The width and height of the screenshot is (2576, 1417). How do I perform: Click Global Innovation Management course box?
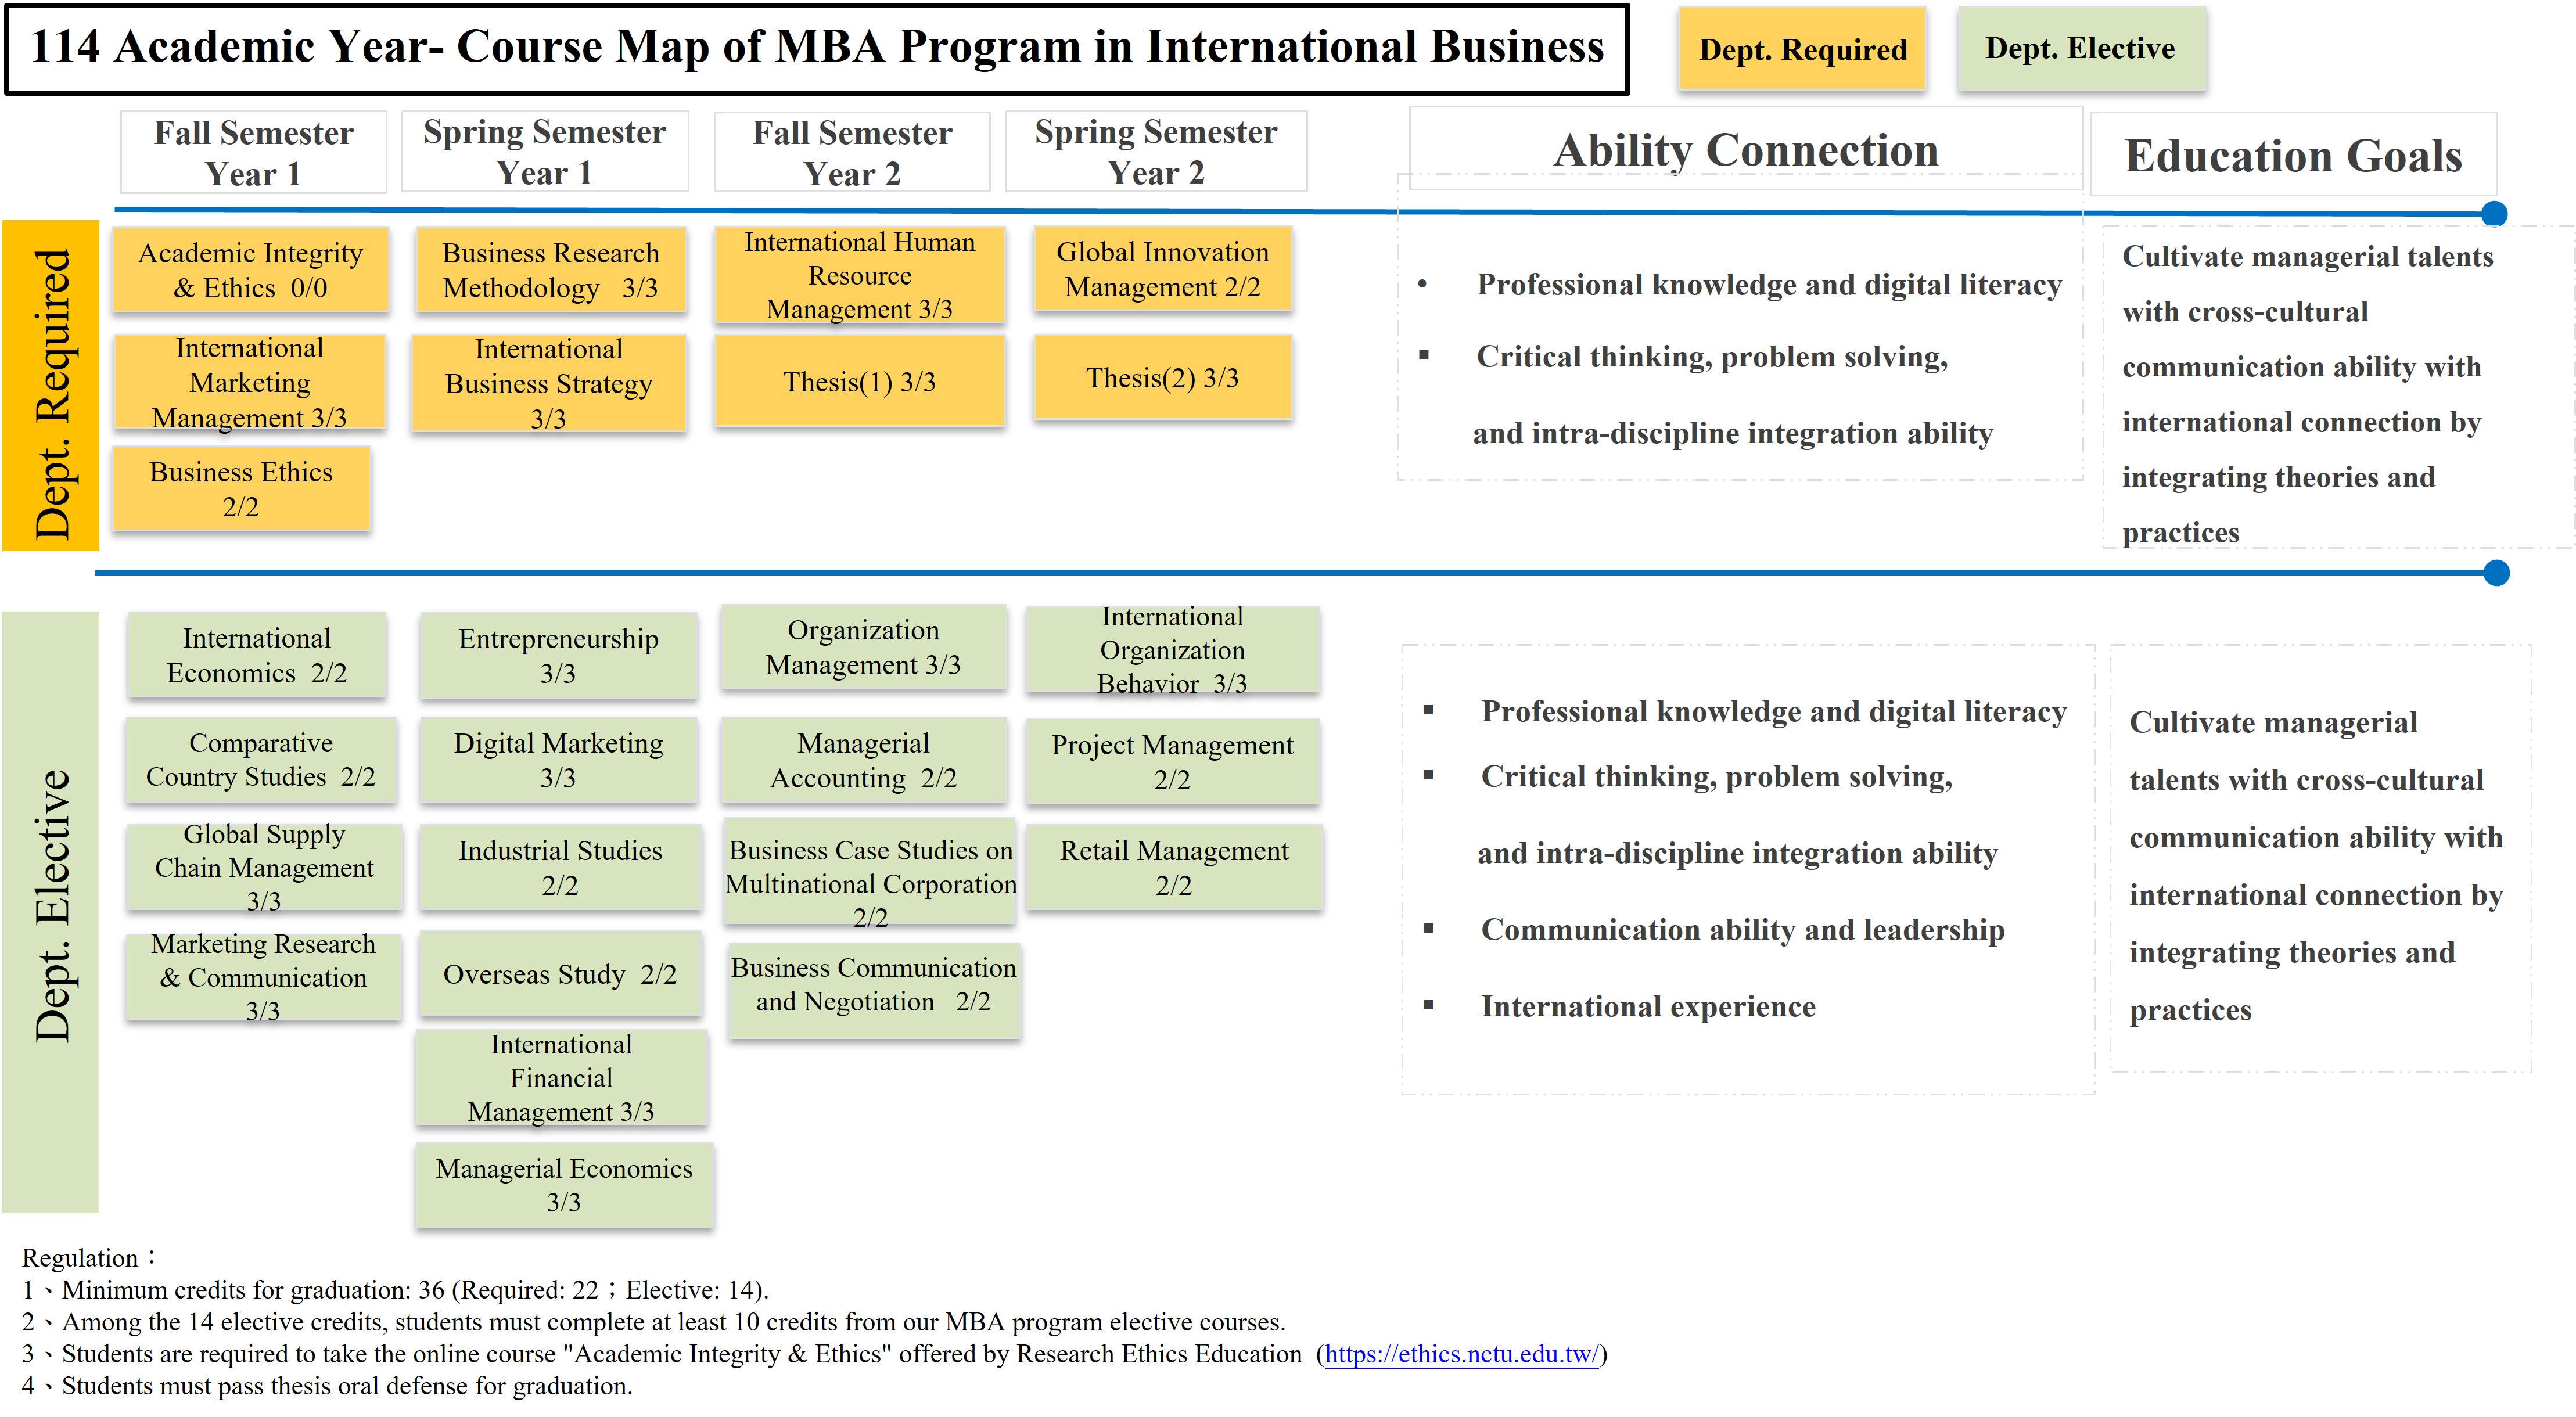click(x=1162, y=269)
